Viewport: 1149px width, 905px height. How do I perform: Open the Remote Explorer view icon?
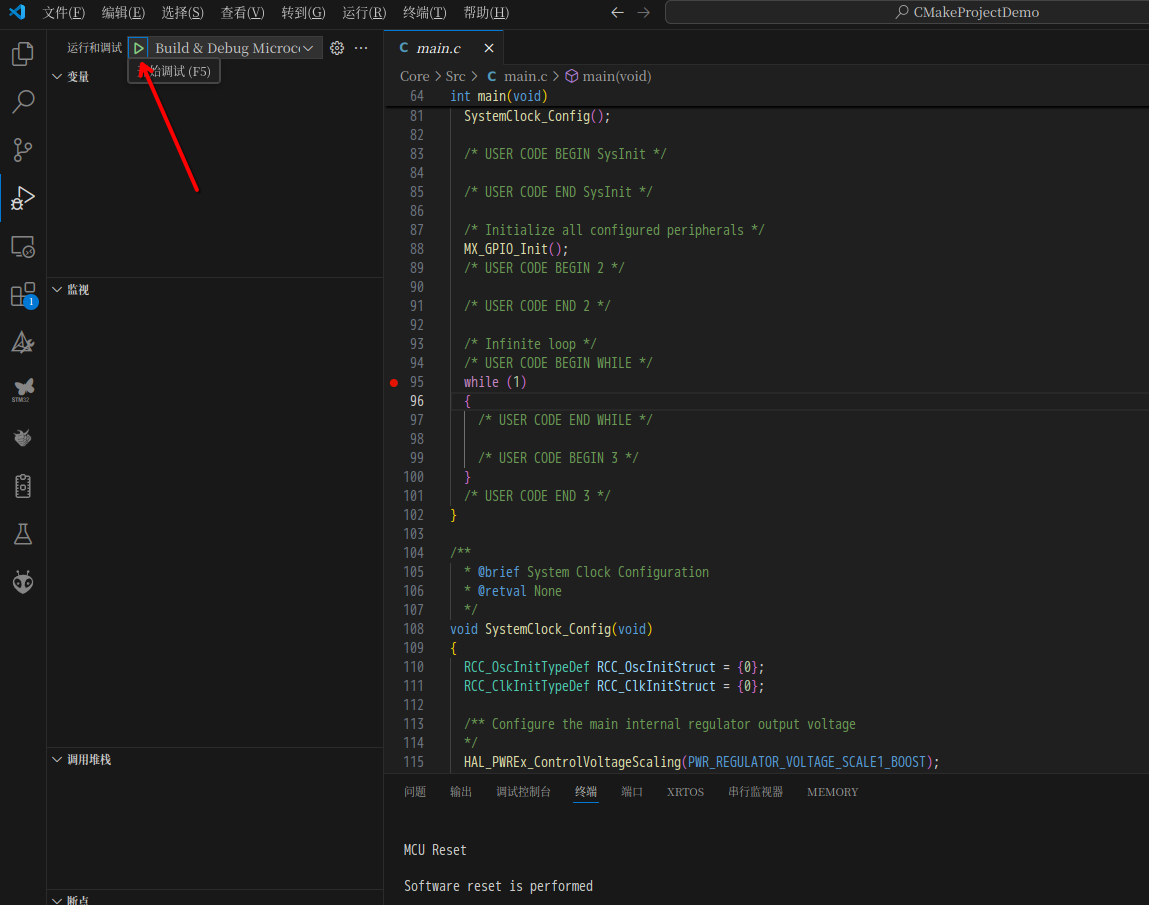pyautogui.click(x=23, y=247)
